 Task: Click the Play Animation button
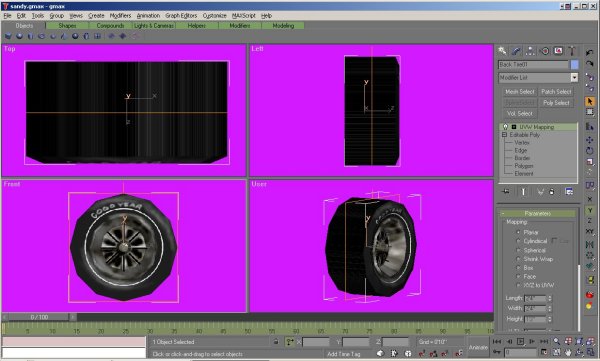(520, 341)
